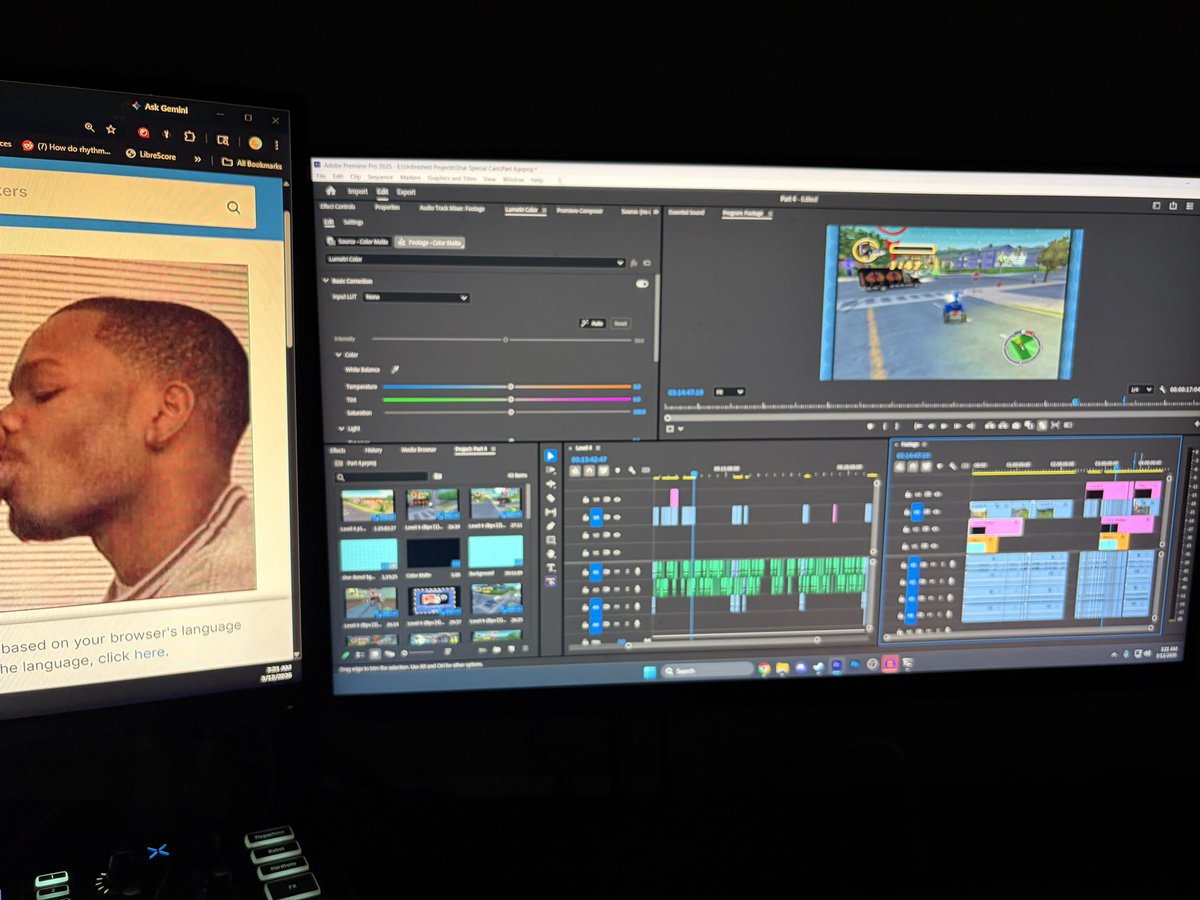Click the Saturation slider
Image resolution: width=1200 pixels, height=900 pixels.
(507, 412)
